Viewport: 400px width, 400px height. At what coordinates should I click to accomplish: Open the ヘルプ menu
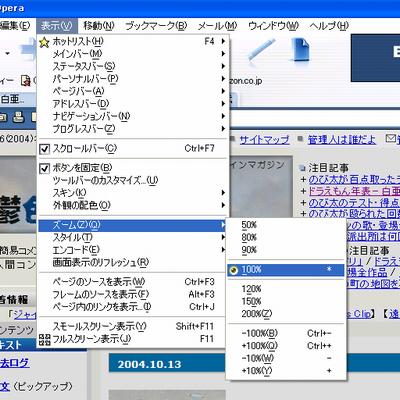pos(329,25)
